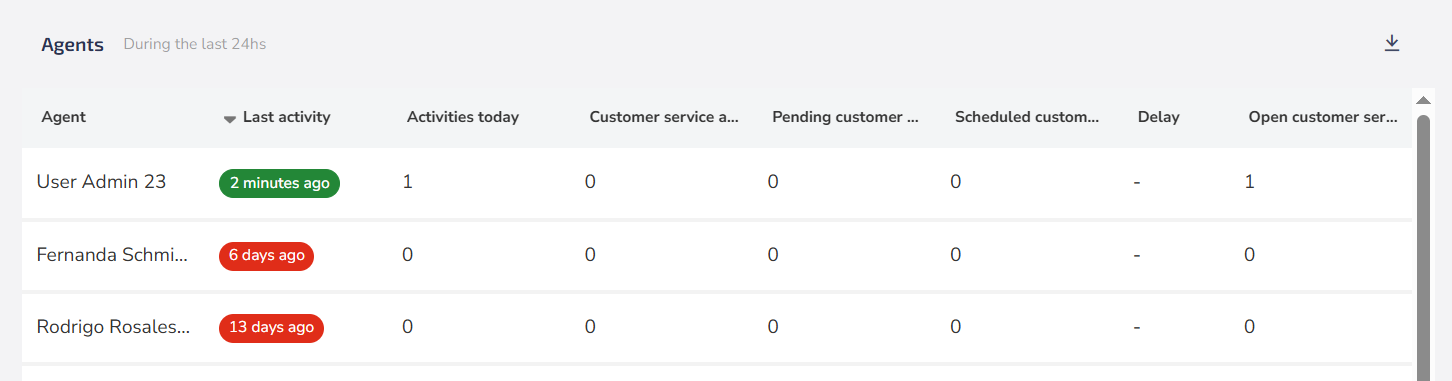This screenshot has width=1452, height=381.
Task: Click the Agents section title
Action: pyautogui.click(x=72, y=45)
